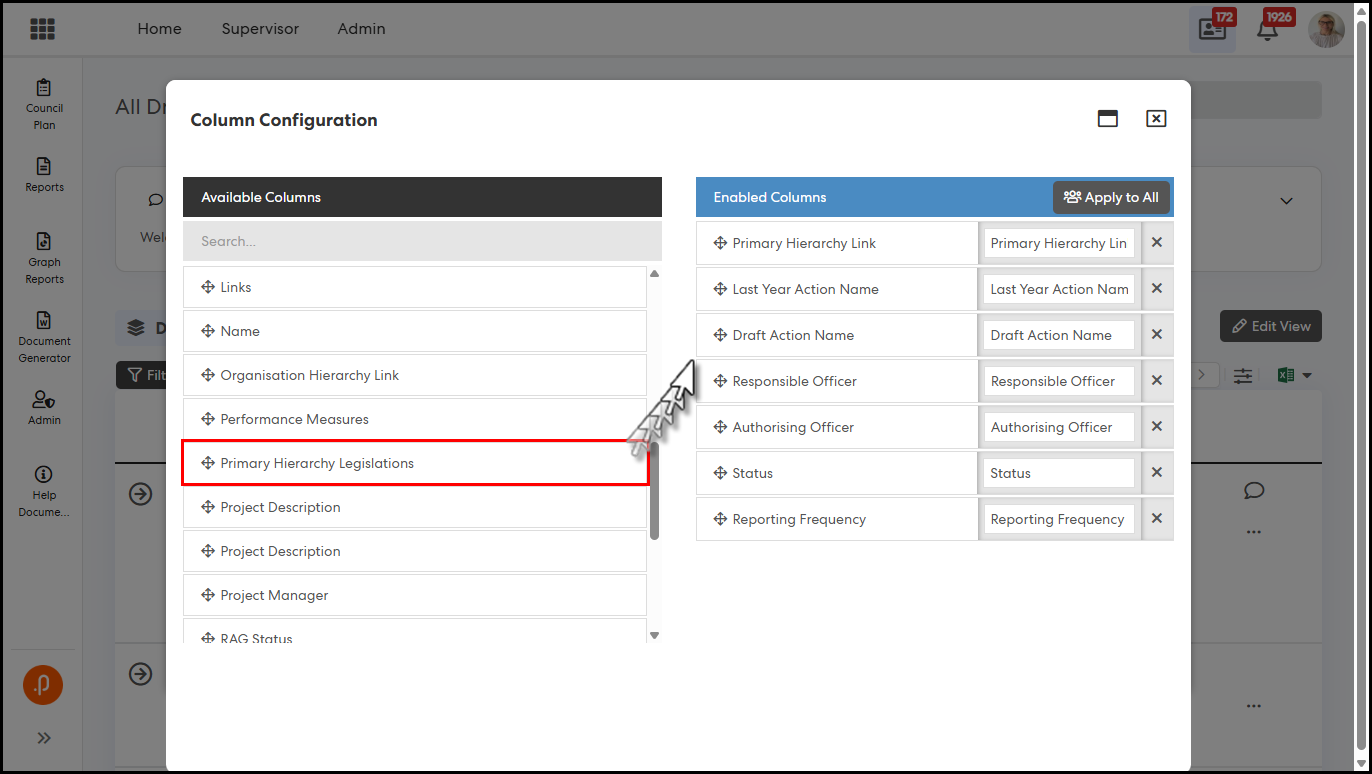Click the drag handle for Status column

point(720,473)
